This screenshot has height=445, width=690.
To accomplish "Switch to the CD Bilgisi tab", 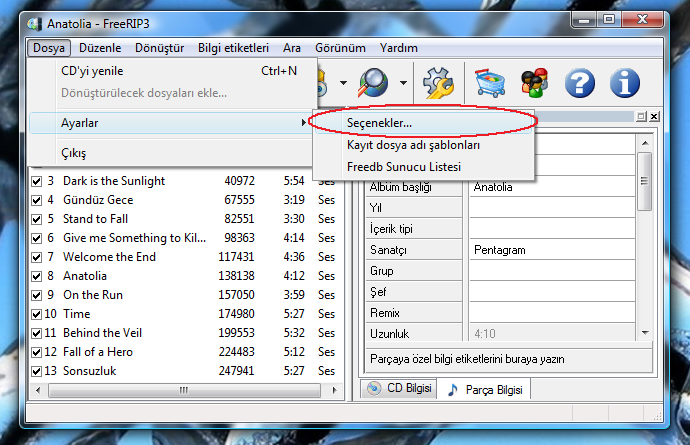I will [399, 388].
